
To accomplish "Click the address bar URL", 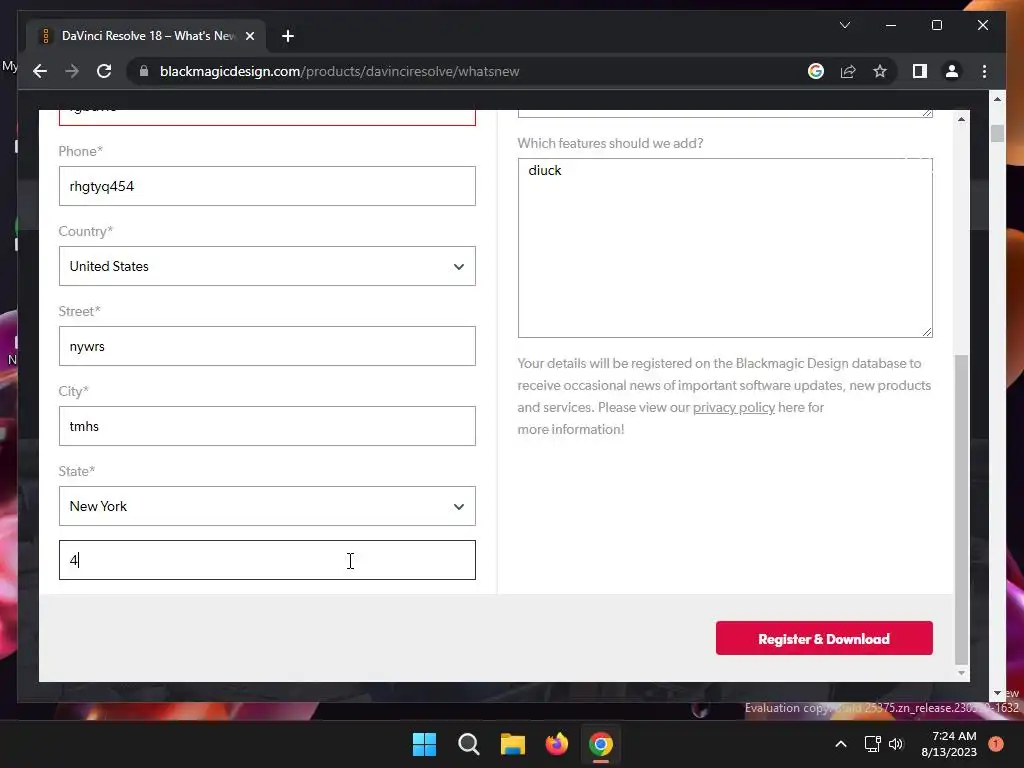I will click(340, 71).
